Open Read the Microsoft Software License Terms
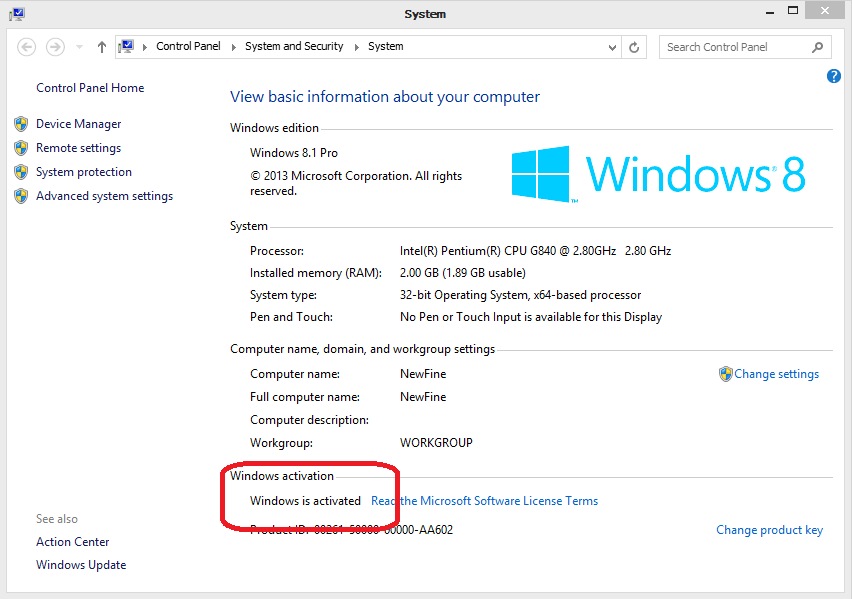This screenshot has width=852, height=599. coord(484,501)
